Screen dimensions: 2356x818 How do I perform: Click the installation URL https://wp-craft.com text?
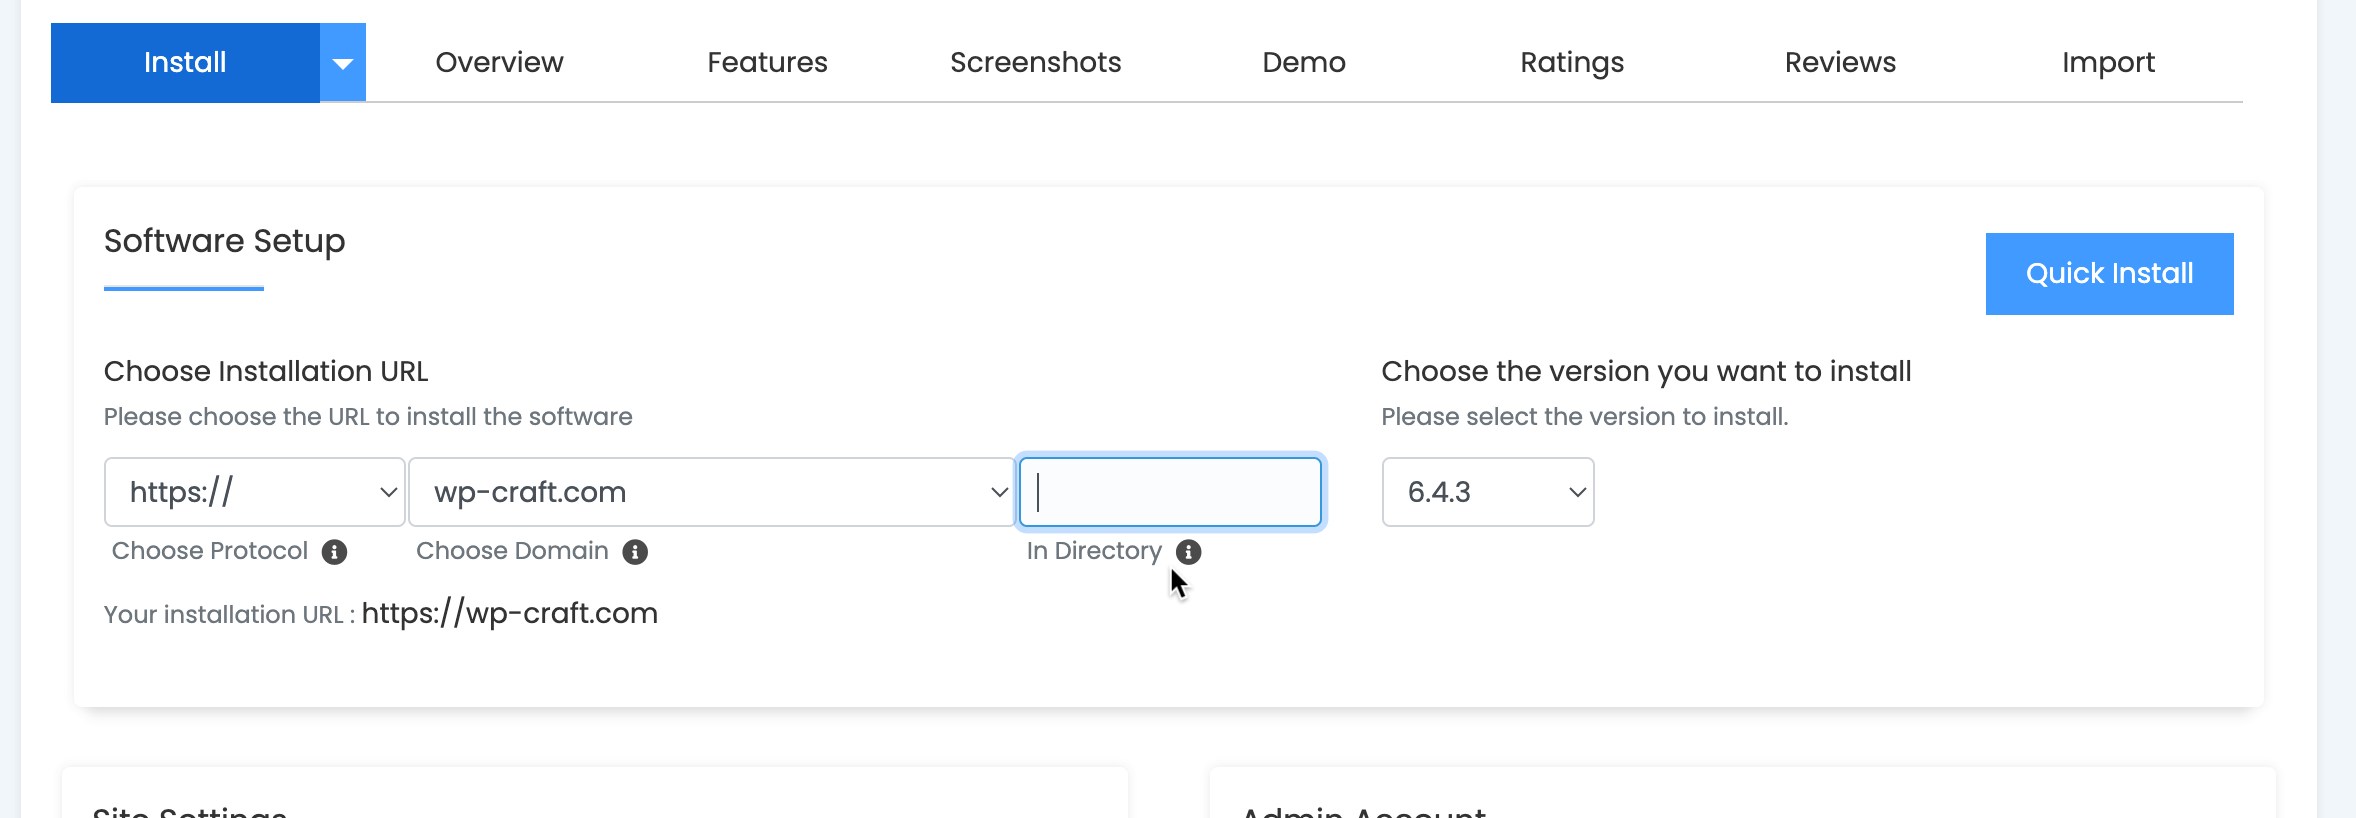[x=509, y=613]
